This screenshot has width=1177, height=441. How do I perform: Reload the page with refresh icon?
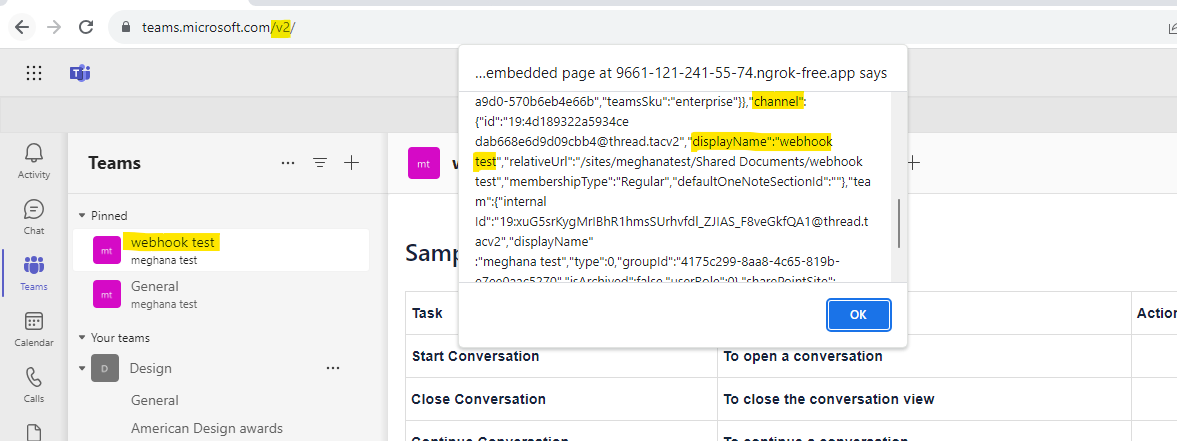pyautogui.click(x=86, y=27)
